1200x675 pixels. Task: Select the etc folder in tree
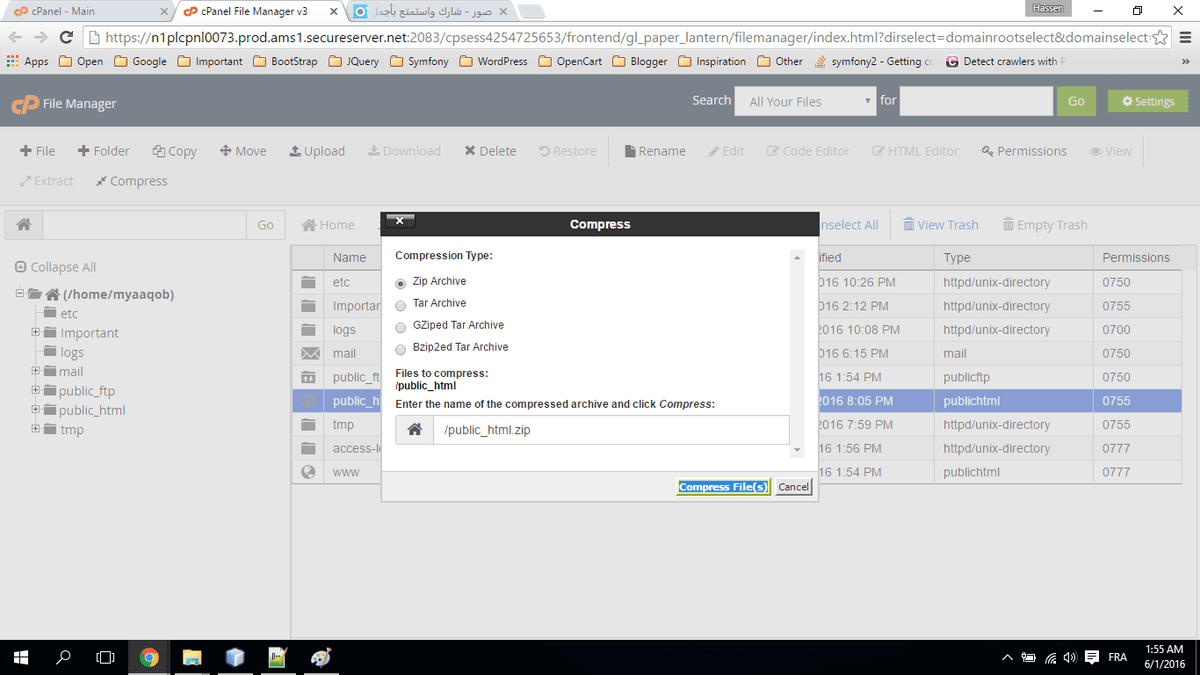69,313
